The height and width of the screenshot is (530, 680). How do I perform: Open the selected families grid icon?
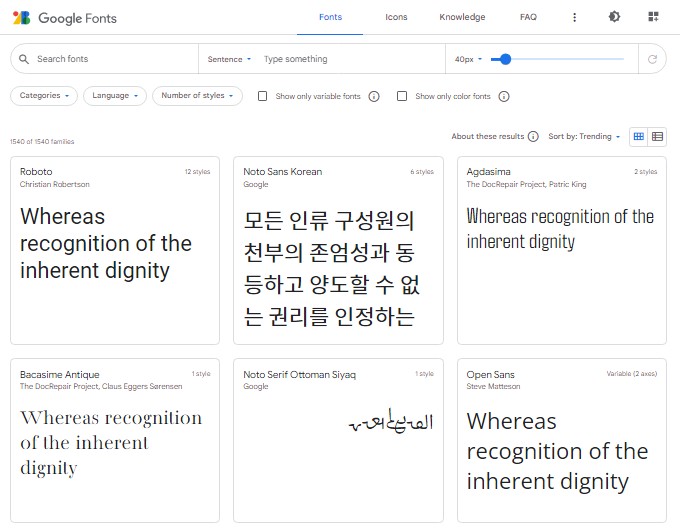[x=654, y=17]
